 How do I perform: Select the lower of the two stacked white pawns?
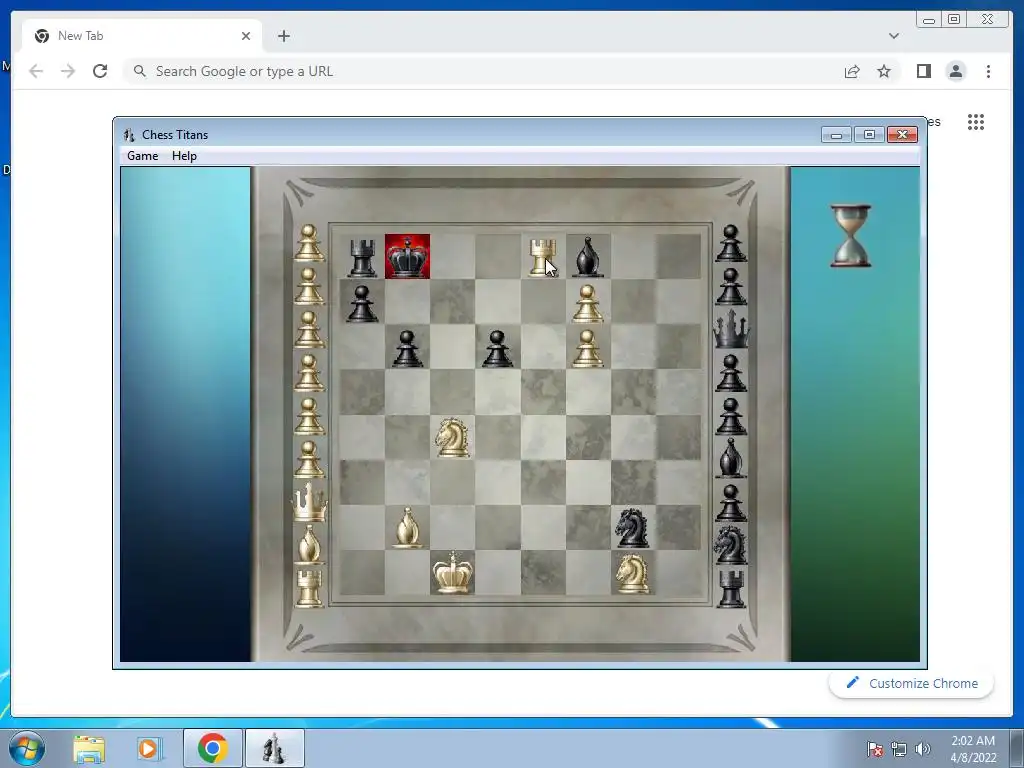point(588,348)
